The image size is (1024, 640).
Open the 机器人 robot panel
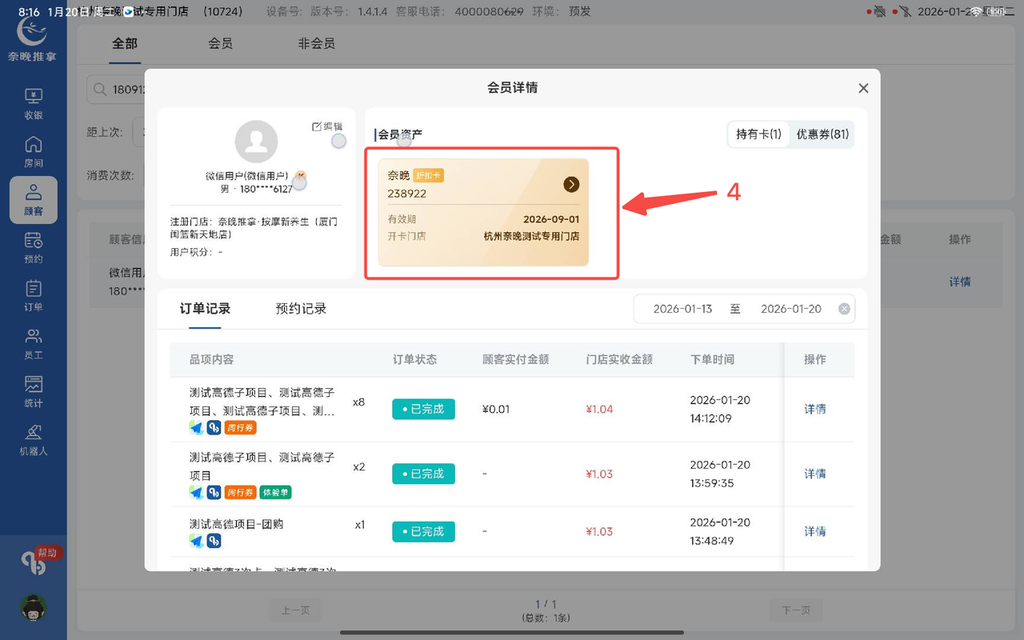(33, 440)
